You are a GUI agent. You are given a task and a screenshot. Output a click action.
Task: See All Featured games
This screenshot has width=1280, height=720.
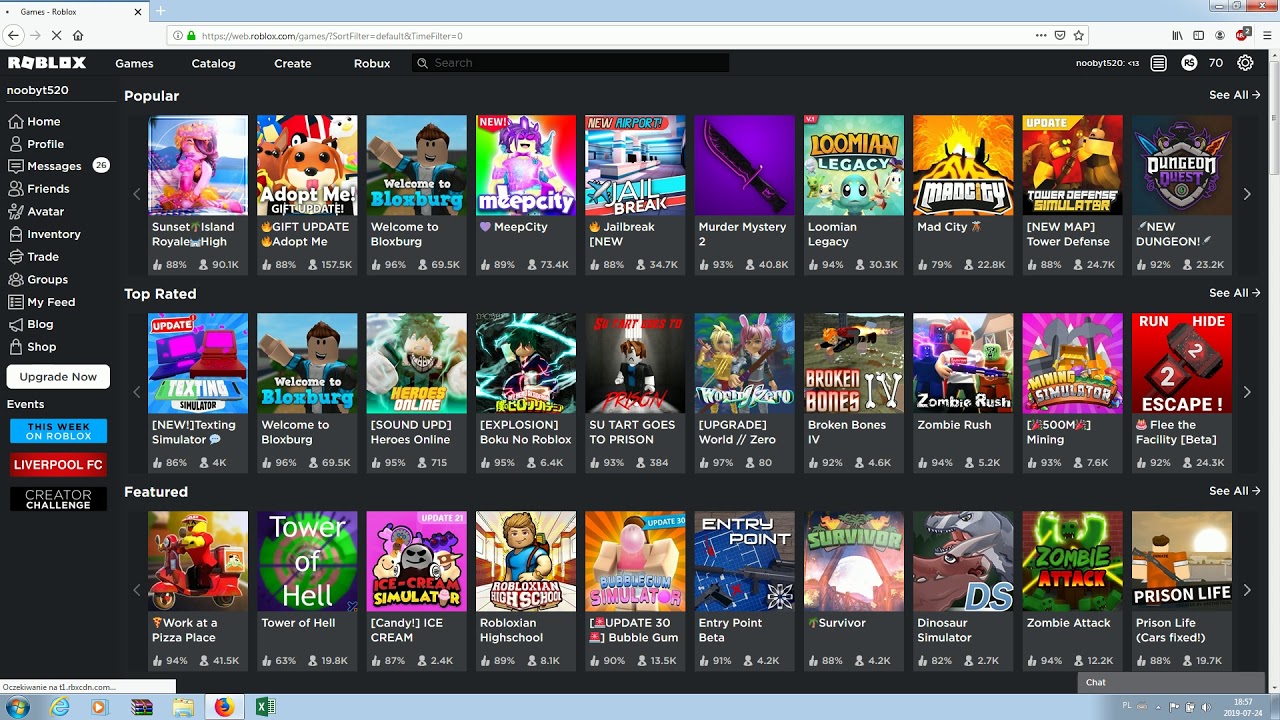1235,491
